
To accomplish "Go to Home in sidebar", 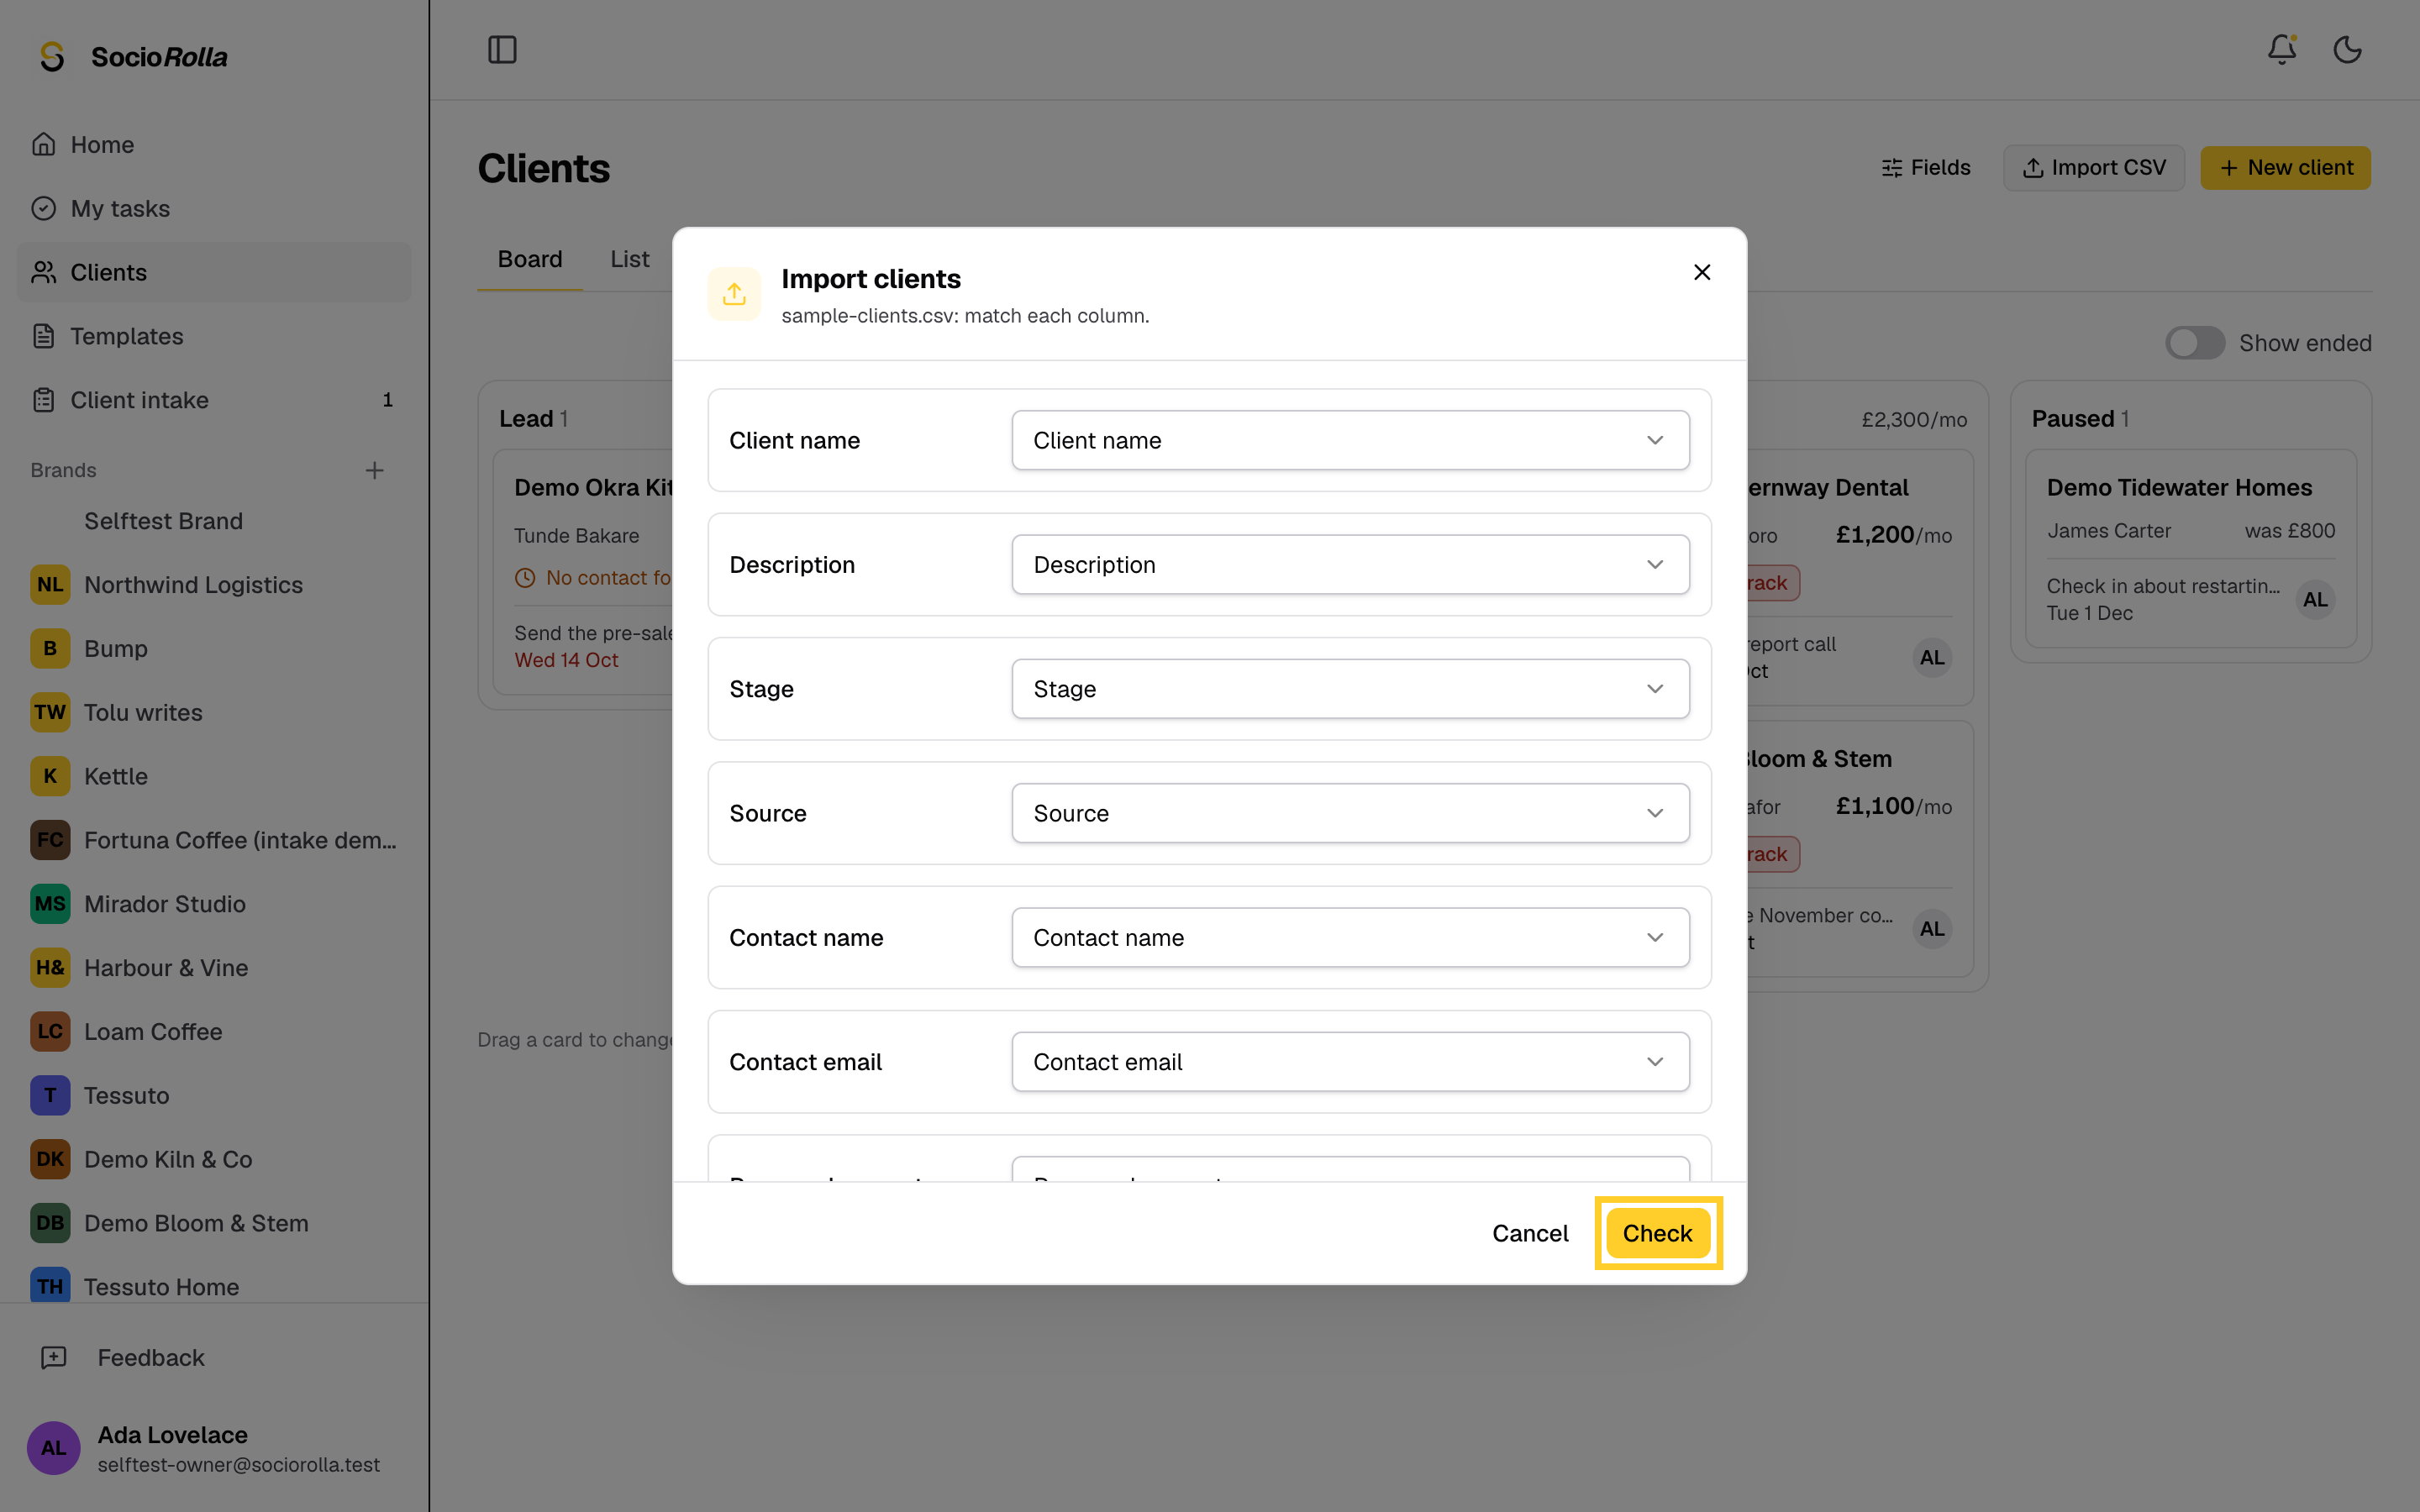I will [x=214, y=144].
